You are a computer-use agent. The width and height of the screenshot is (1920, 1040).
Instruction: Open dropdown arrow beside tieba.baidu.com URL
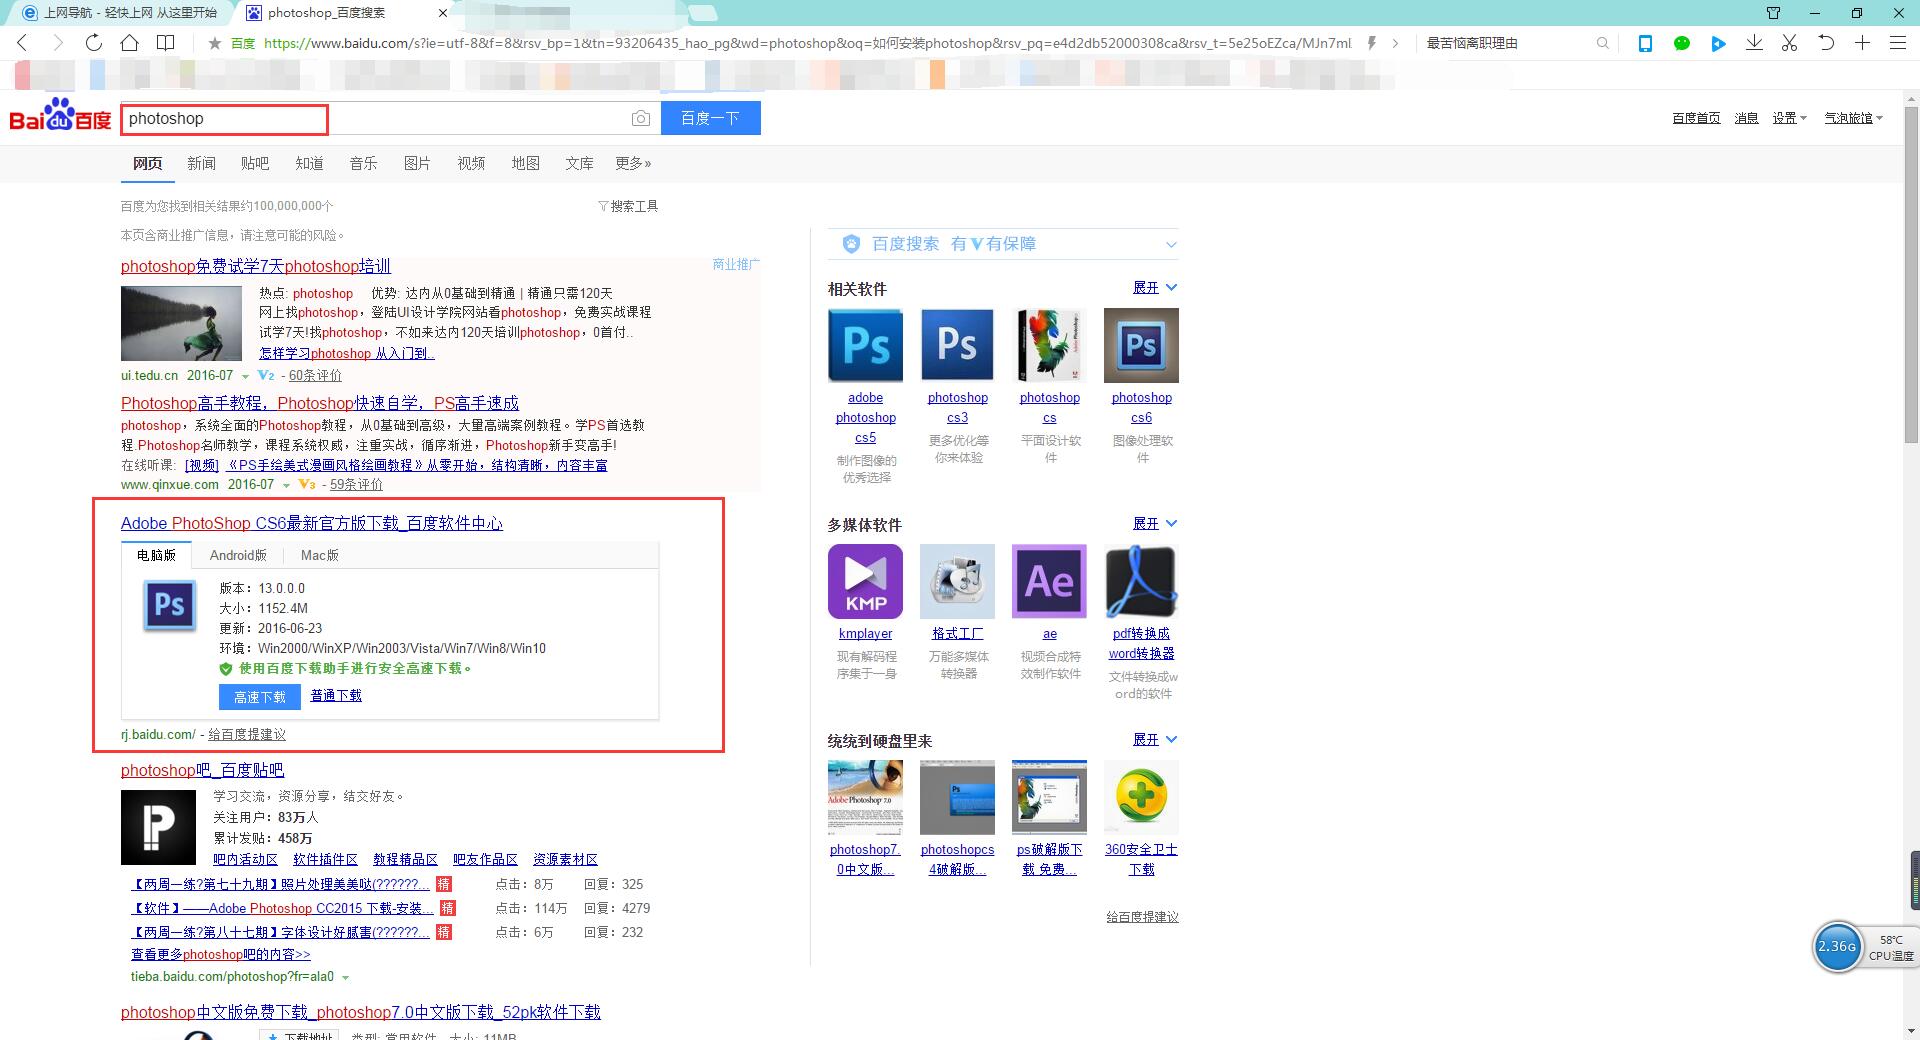tap(346, 978)
